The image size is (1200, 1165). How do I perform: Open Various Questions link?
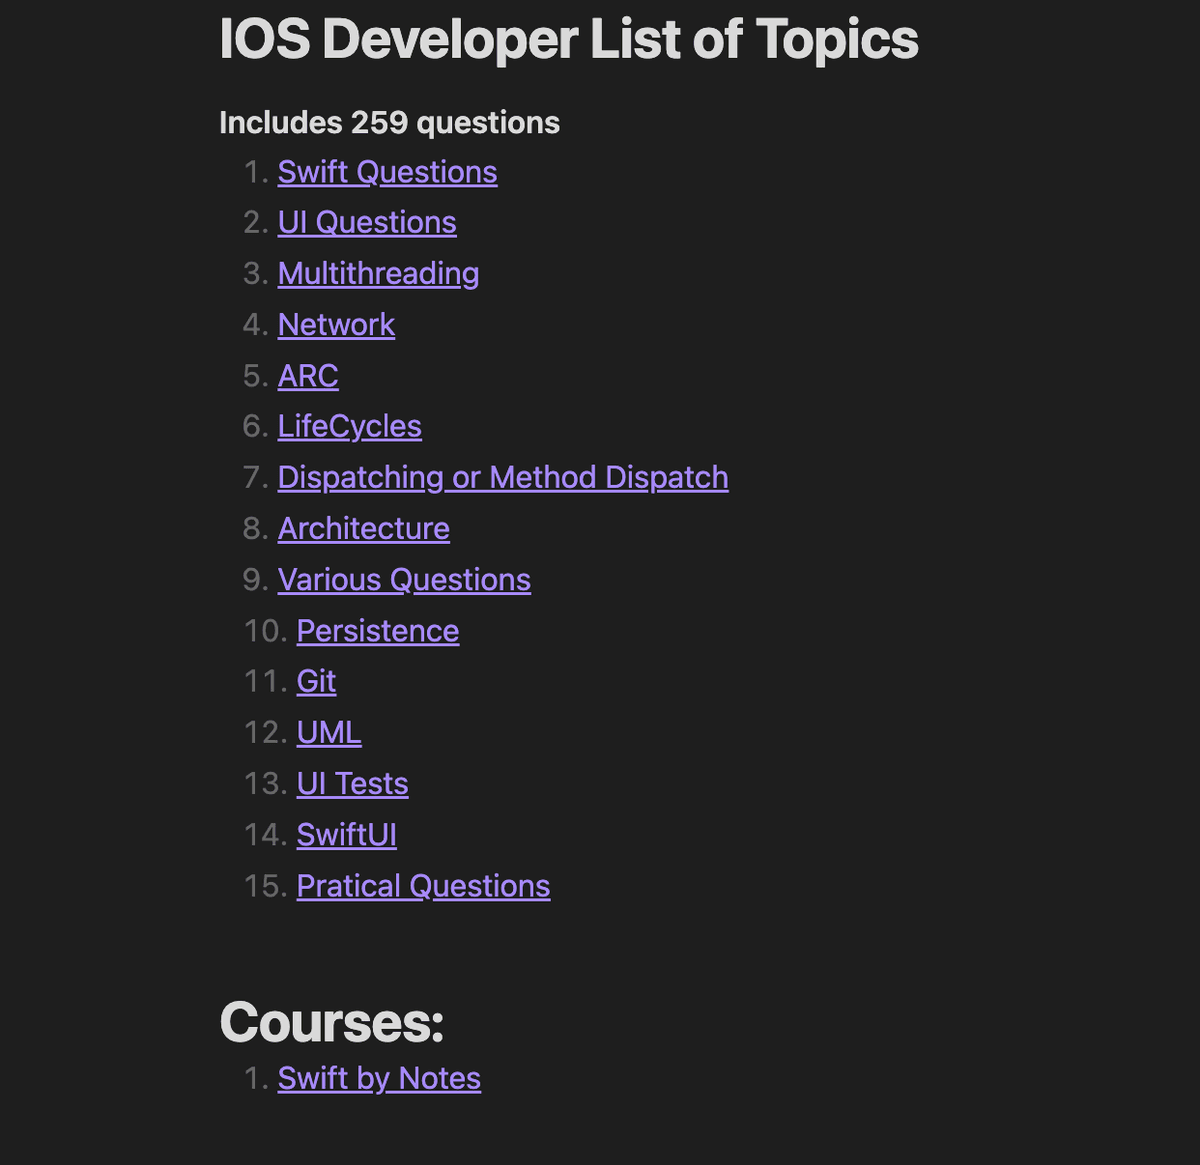click(x=404, y=580)
